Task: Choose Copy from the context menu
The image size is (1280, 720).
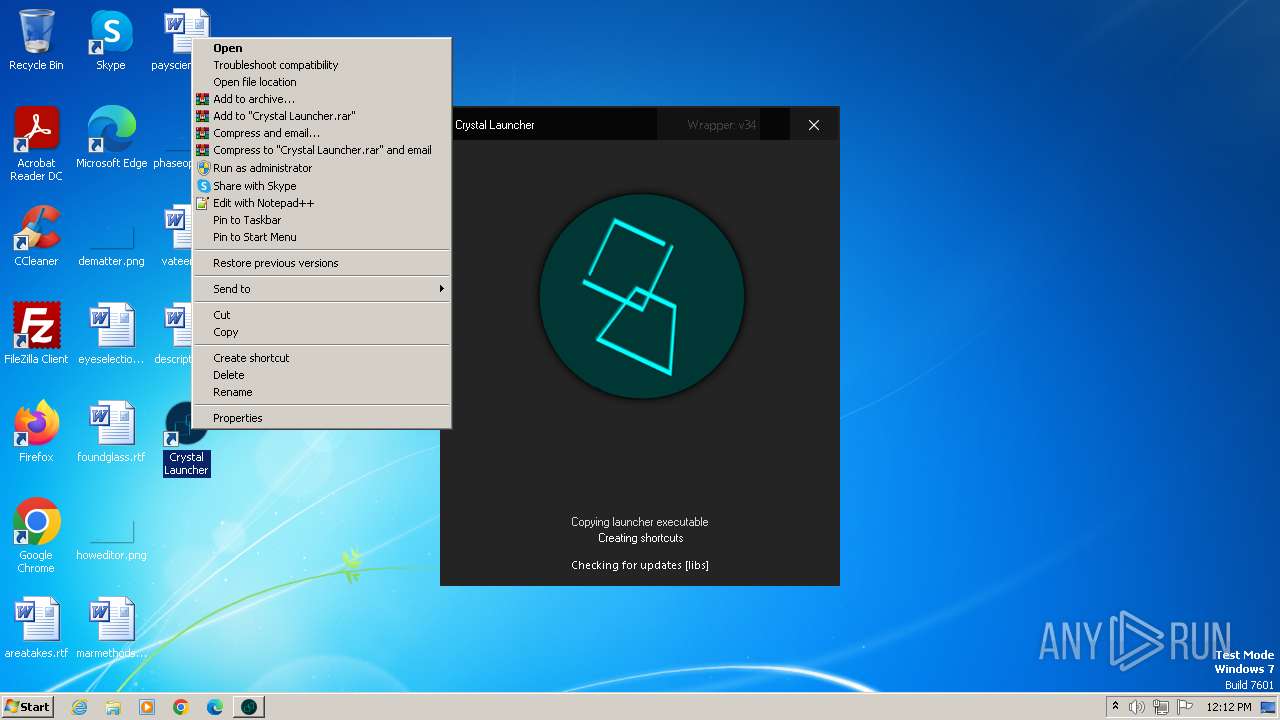Action: coord(322,332)
